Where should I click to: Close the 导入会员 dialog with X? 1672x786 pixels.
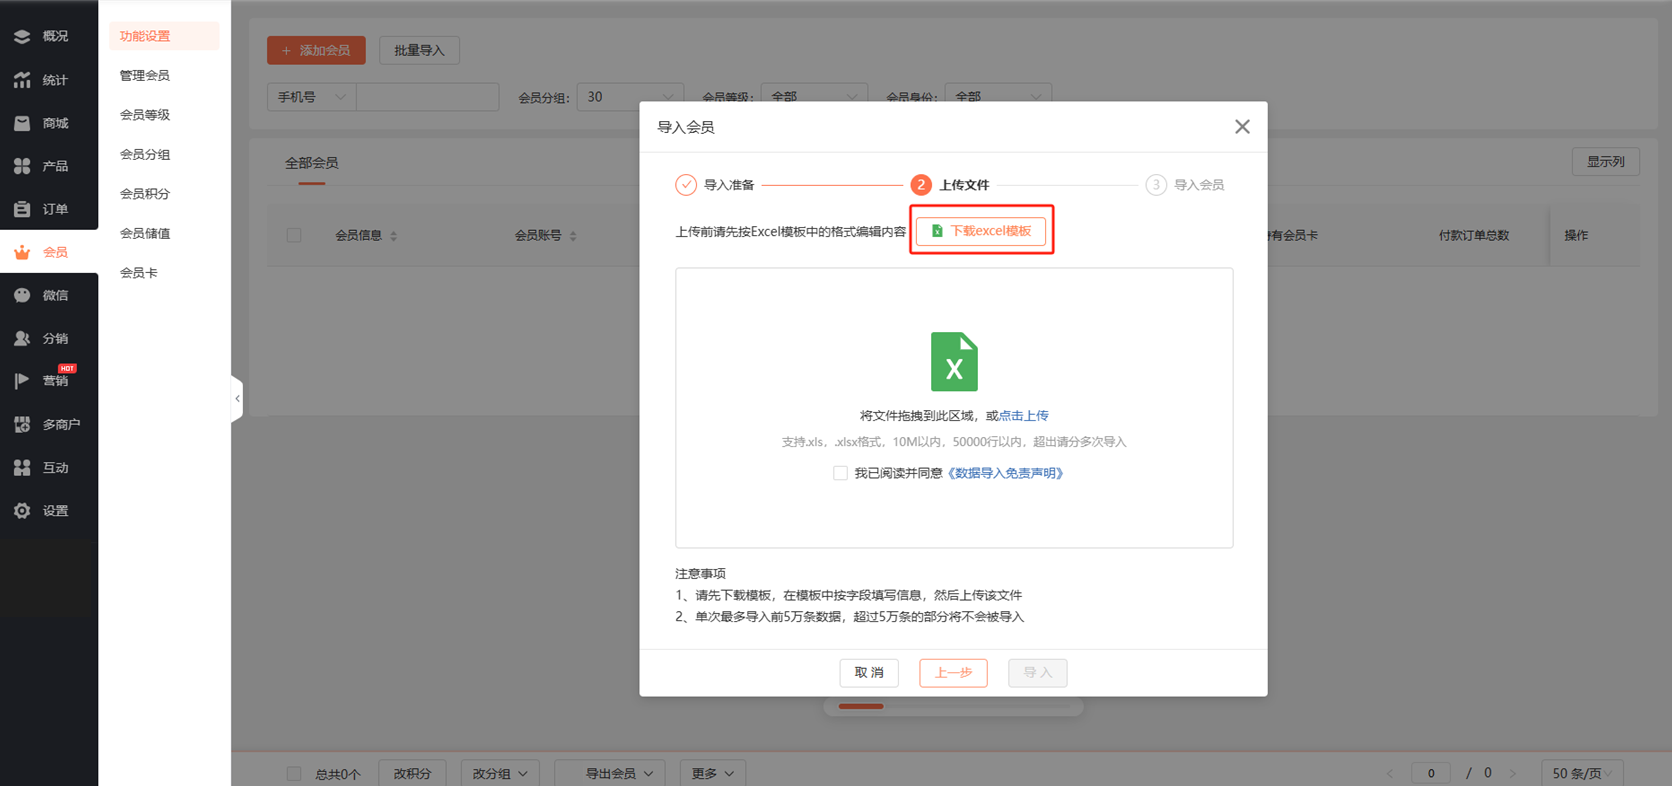pyautogui.click(x=1242, y=127)
